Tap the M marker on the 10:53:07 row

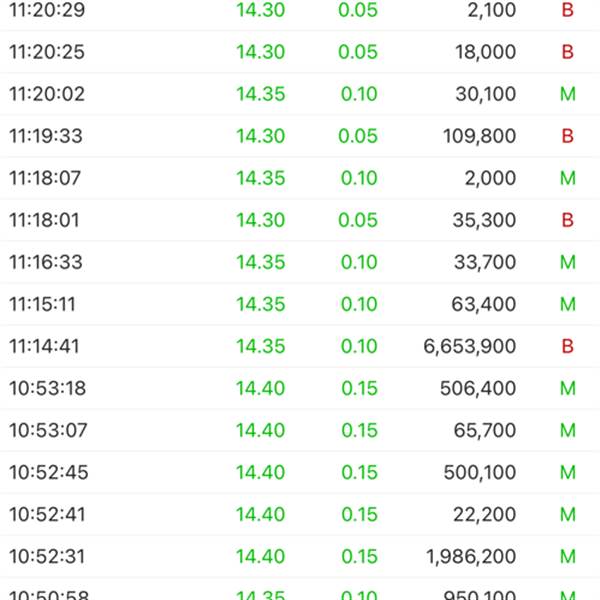tap(567, 430)
